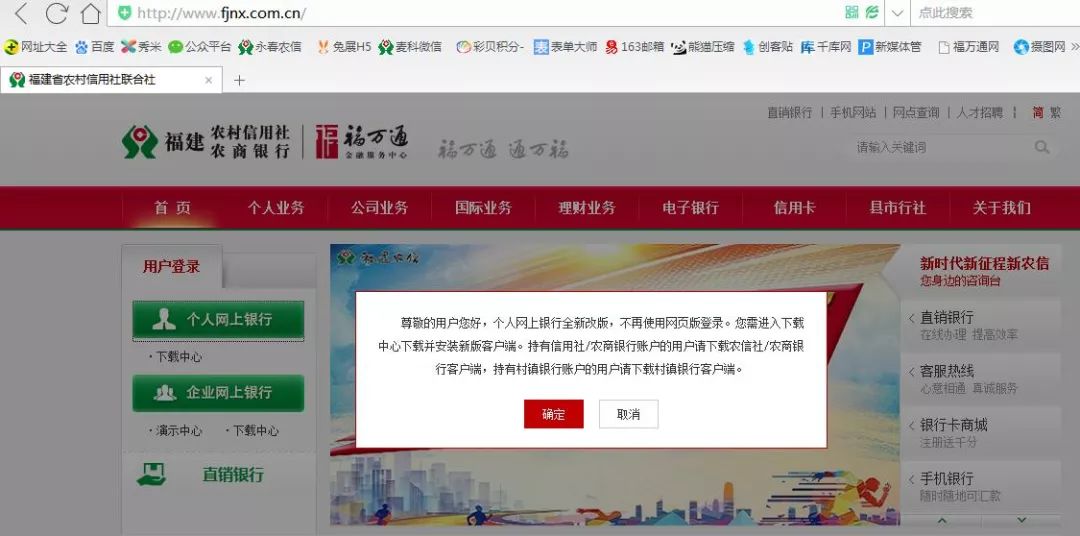Dismiss the dialog with 取消
1080x536 pixels.
(x=628, y=414)
